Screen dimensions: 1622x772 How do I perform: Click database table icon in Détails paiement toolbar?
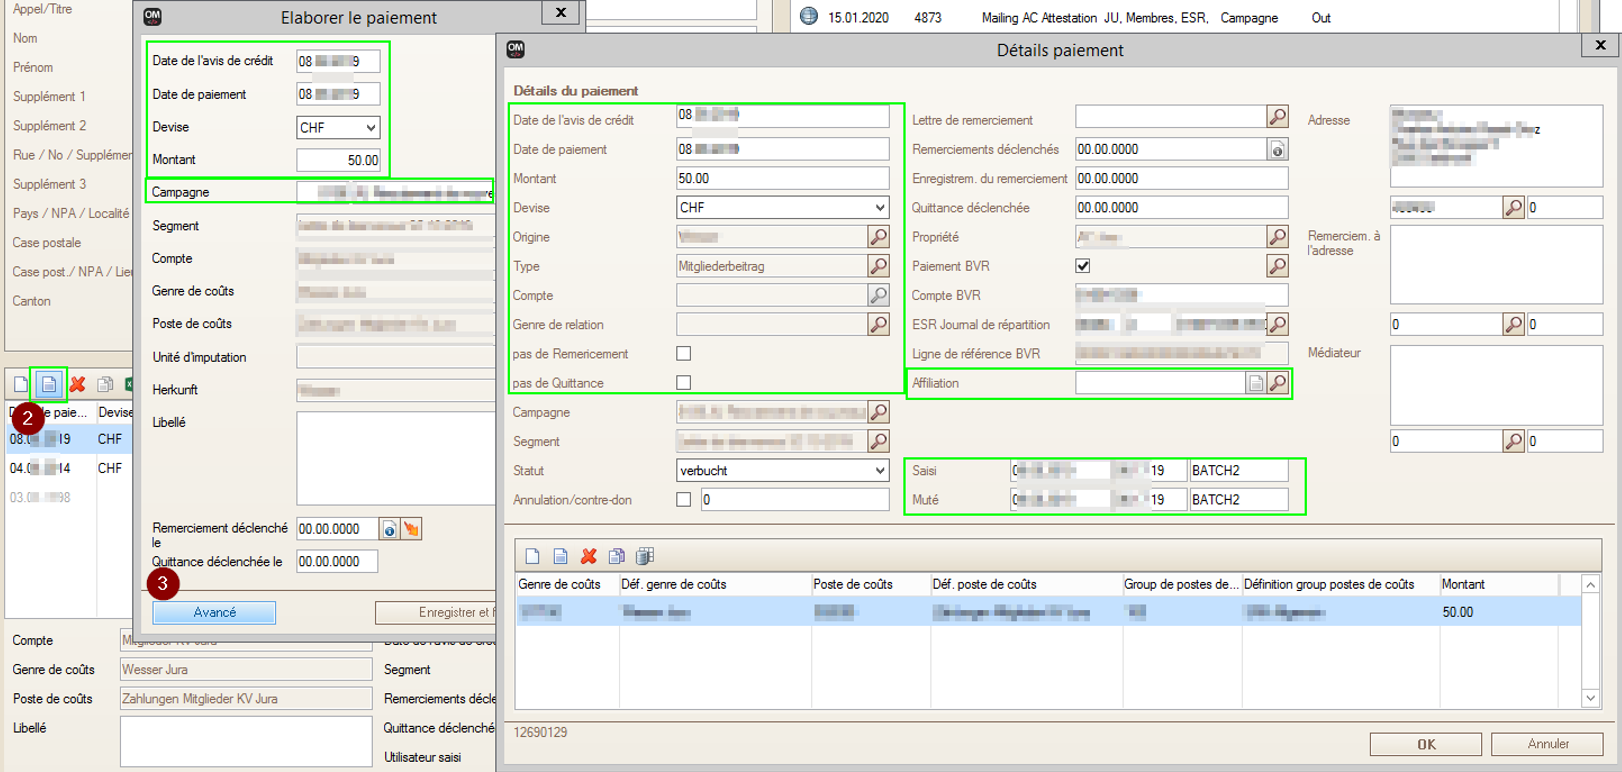point(645,556)
